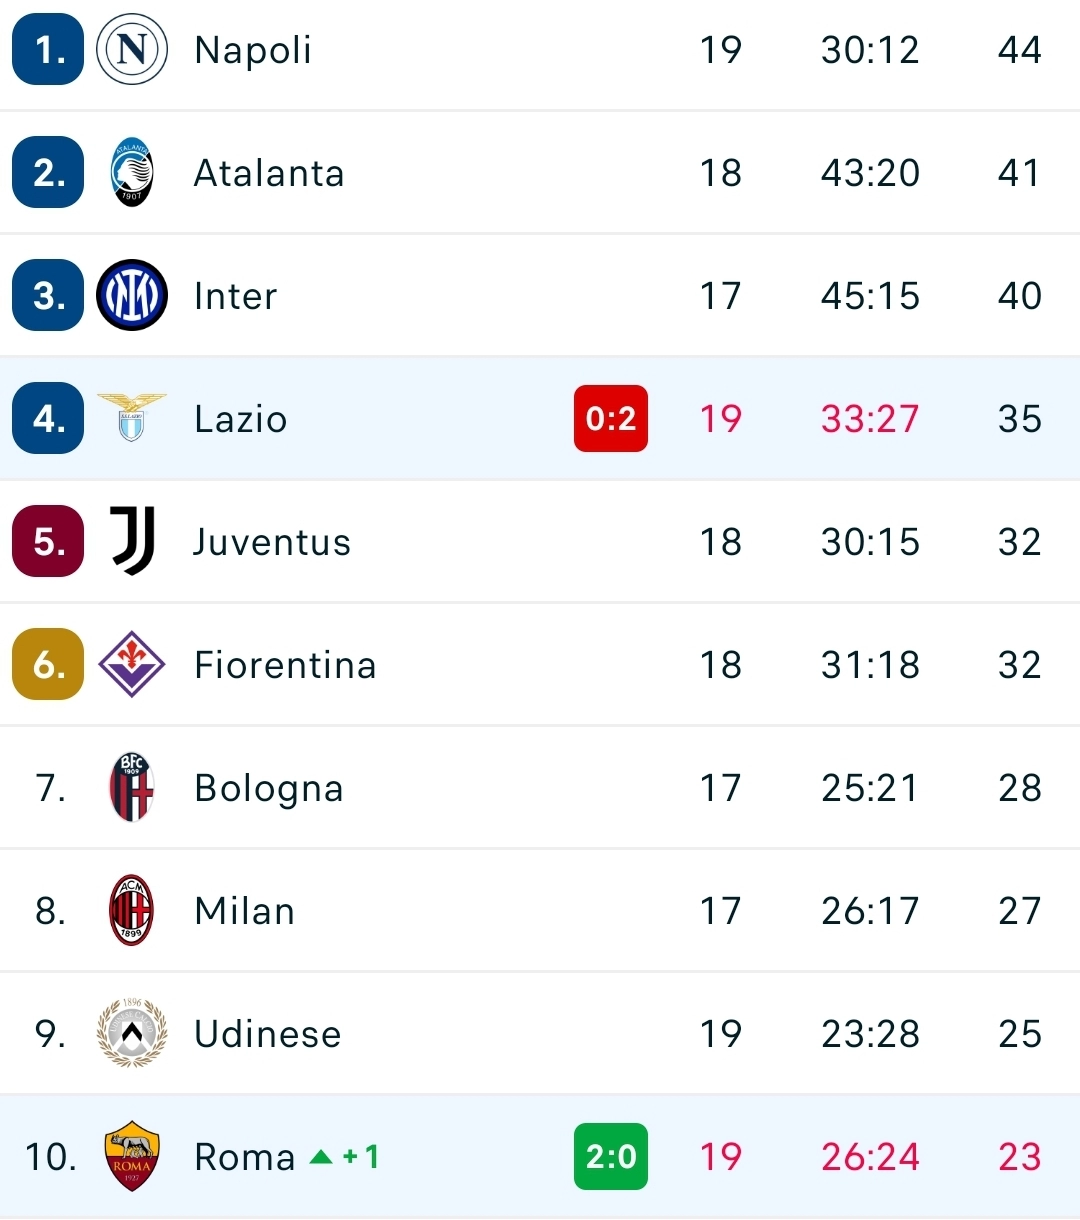Viewport: 1080px width, 1220px height.
Task: Click the Roma wolf crest
Action: click(131, 1156)
